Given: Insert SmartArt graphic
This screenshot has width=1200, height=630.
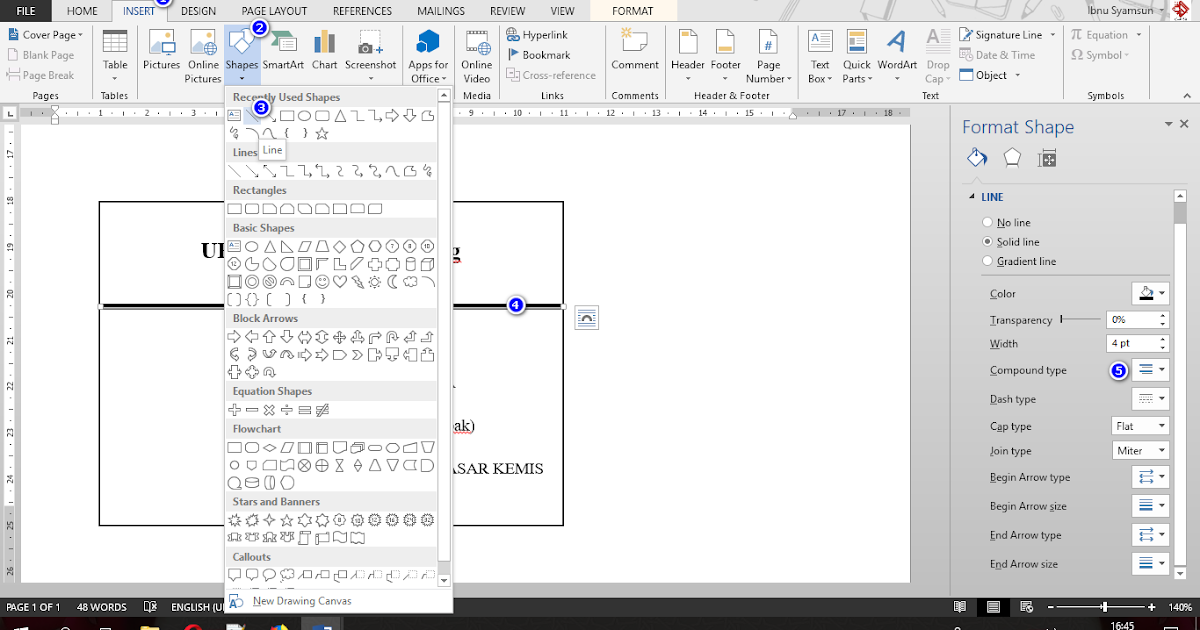Looking at the screenshot, I should [284, 50].
